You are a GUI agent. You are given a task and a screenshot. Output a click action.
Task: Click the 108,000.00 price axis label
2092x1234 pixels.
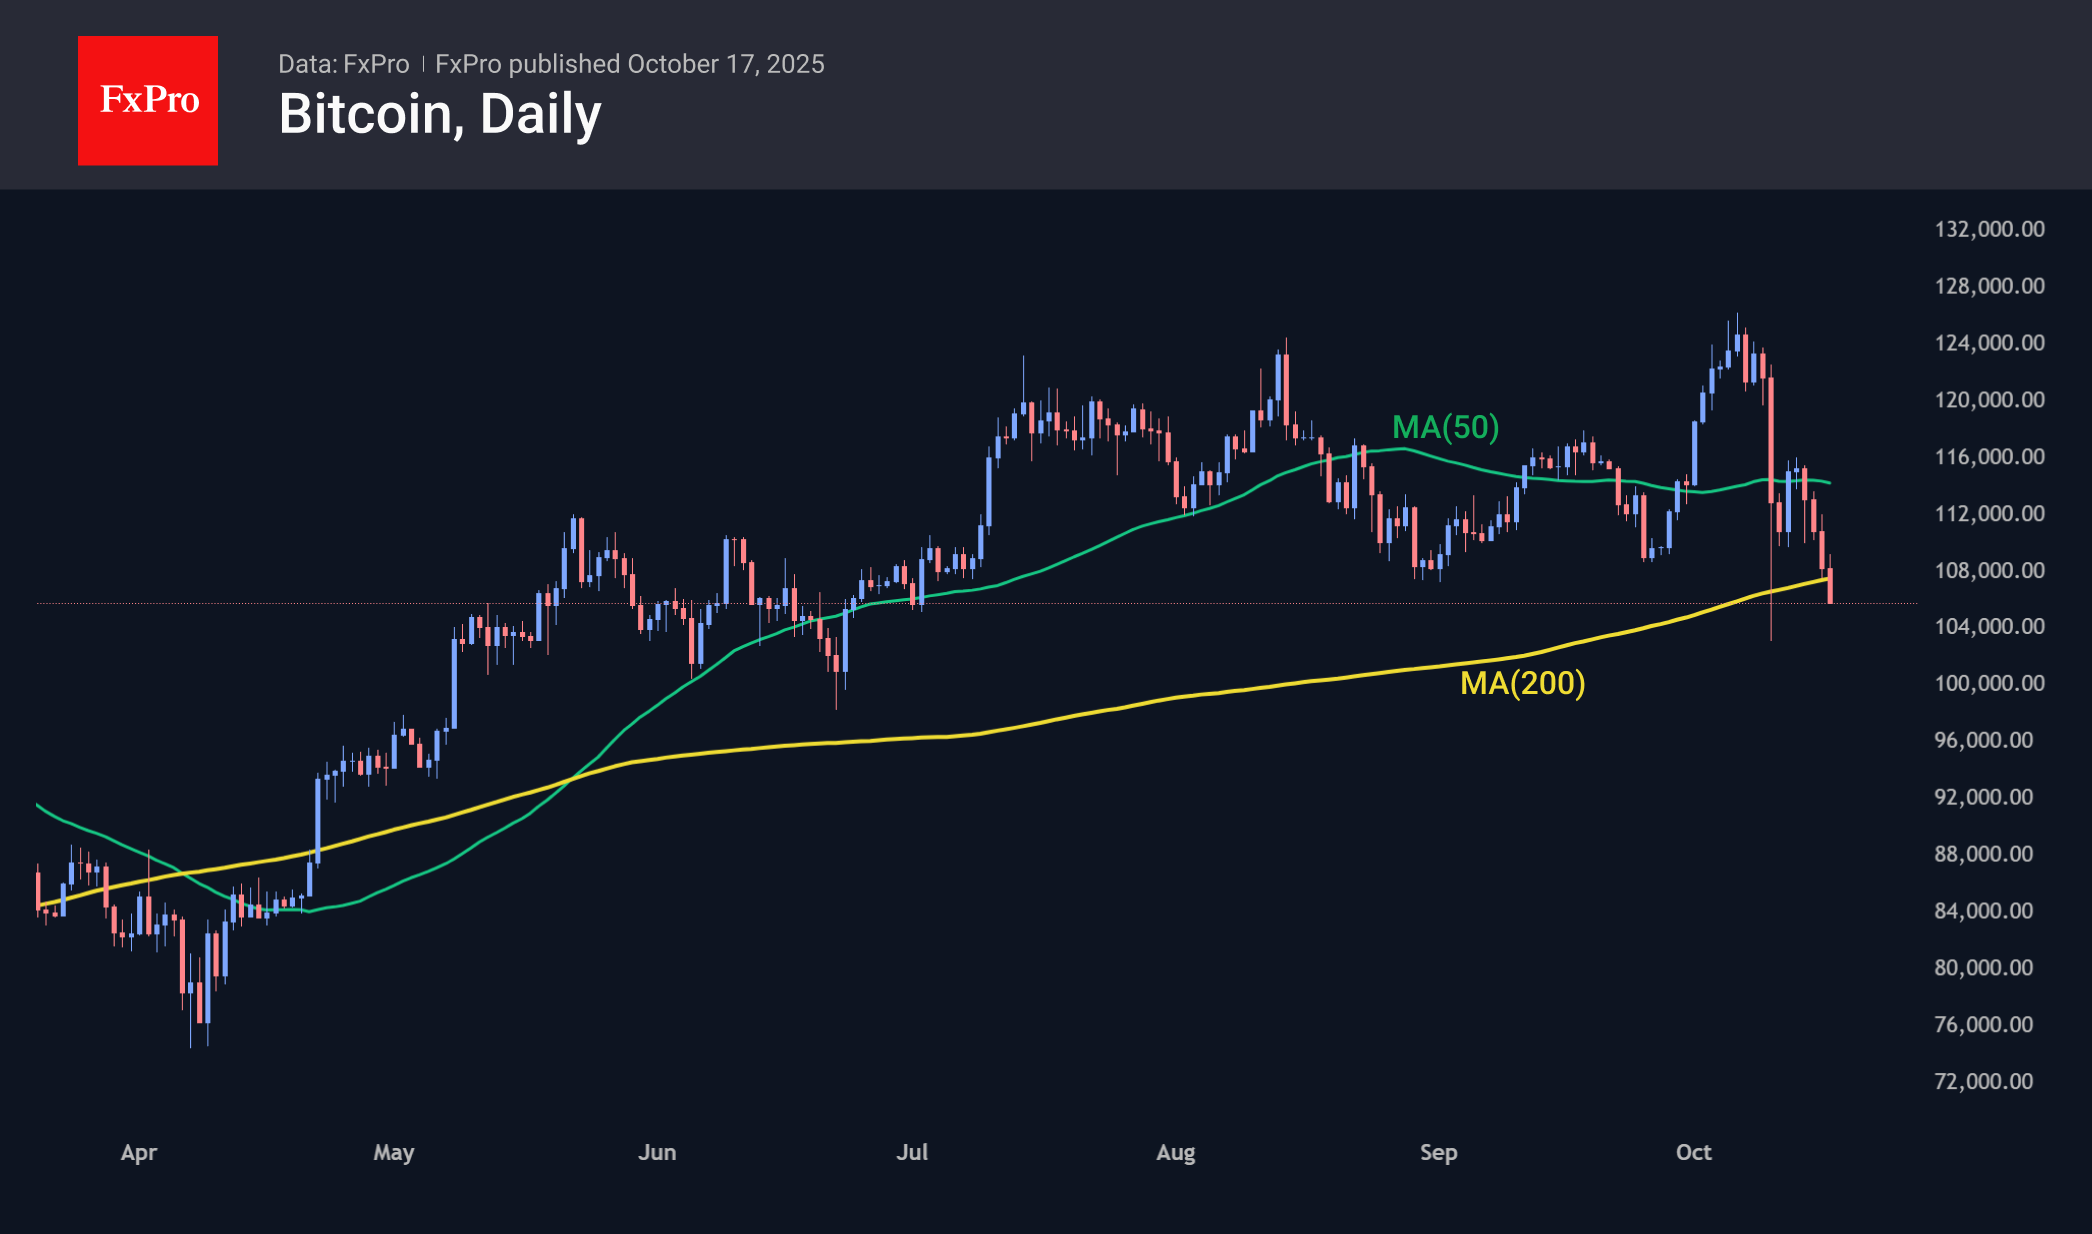click(1989, 570)
